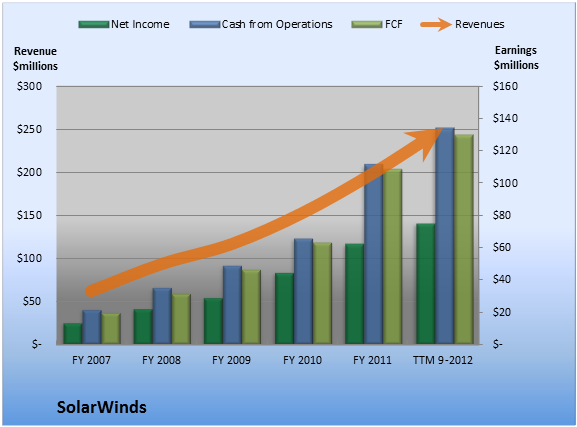577x427 pixels.
Task: Click the orange Revenues legend arrow
Action: coord(436,24)
